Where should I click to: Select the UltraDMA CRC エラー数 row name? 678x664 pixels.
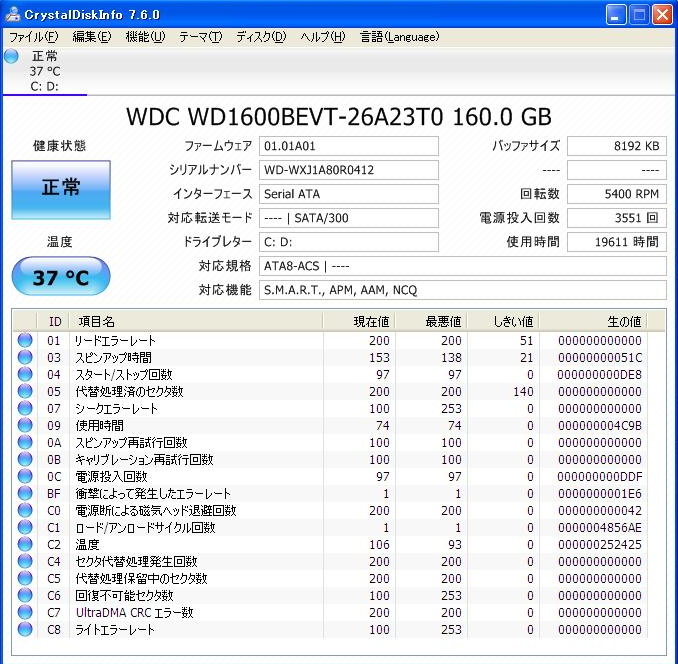tap(134, 613)
